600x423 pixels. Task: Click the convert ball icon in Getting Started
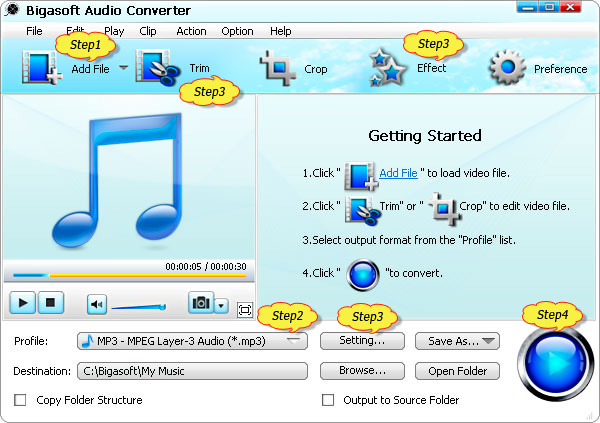pos(363,275)
